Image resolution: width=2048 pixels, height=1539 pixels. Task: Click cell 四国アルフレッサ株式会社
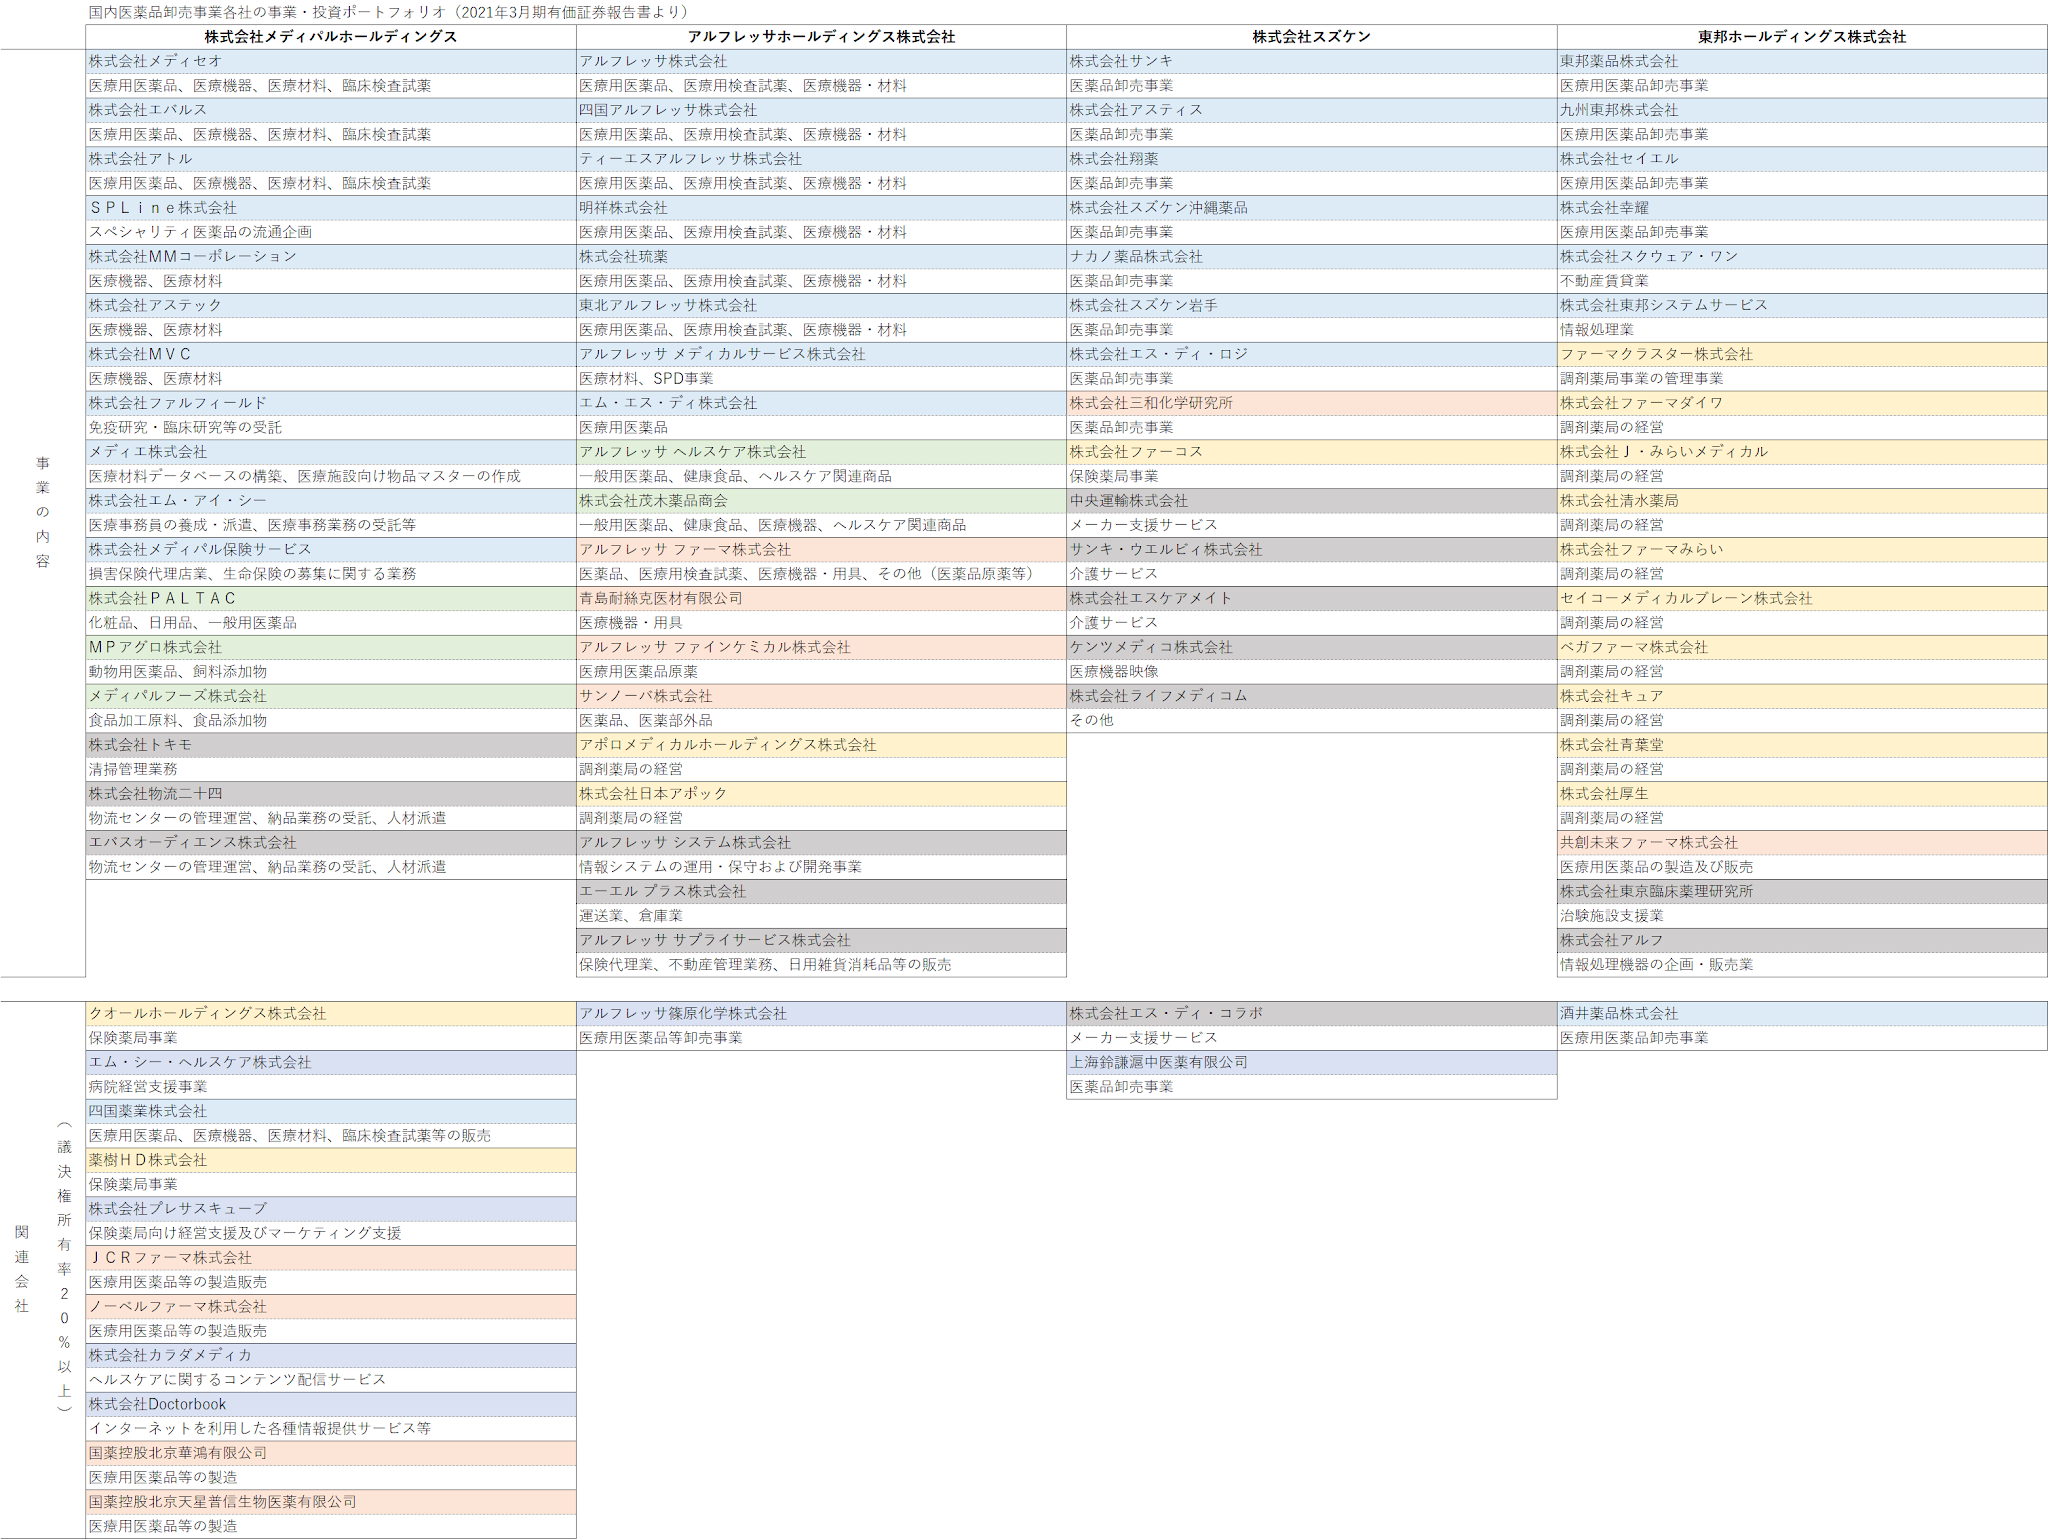tap(821, 110)
